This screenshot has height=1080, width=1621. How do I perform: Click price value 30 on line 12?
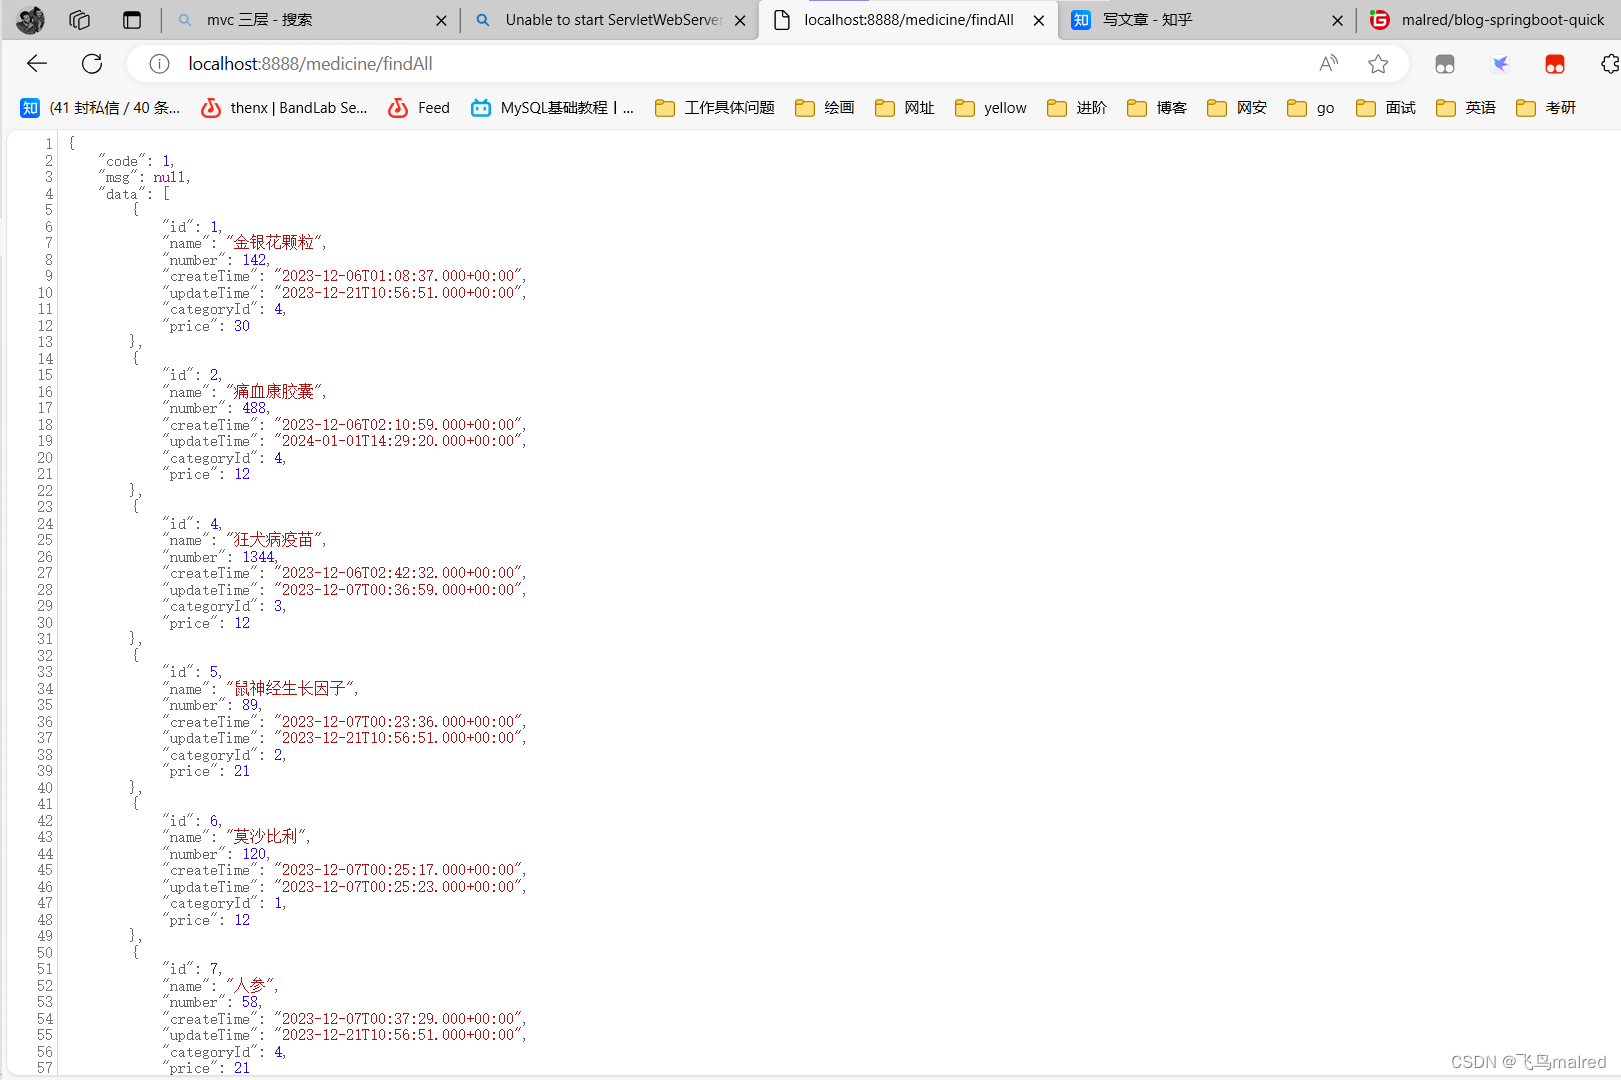point(242,326)
